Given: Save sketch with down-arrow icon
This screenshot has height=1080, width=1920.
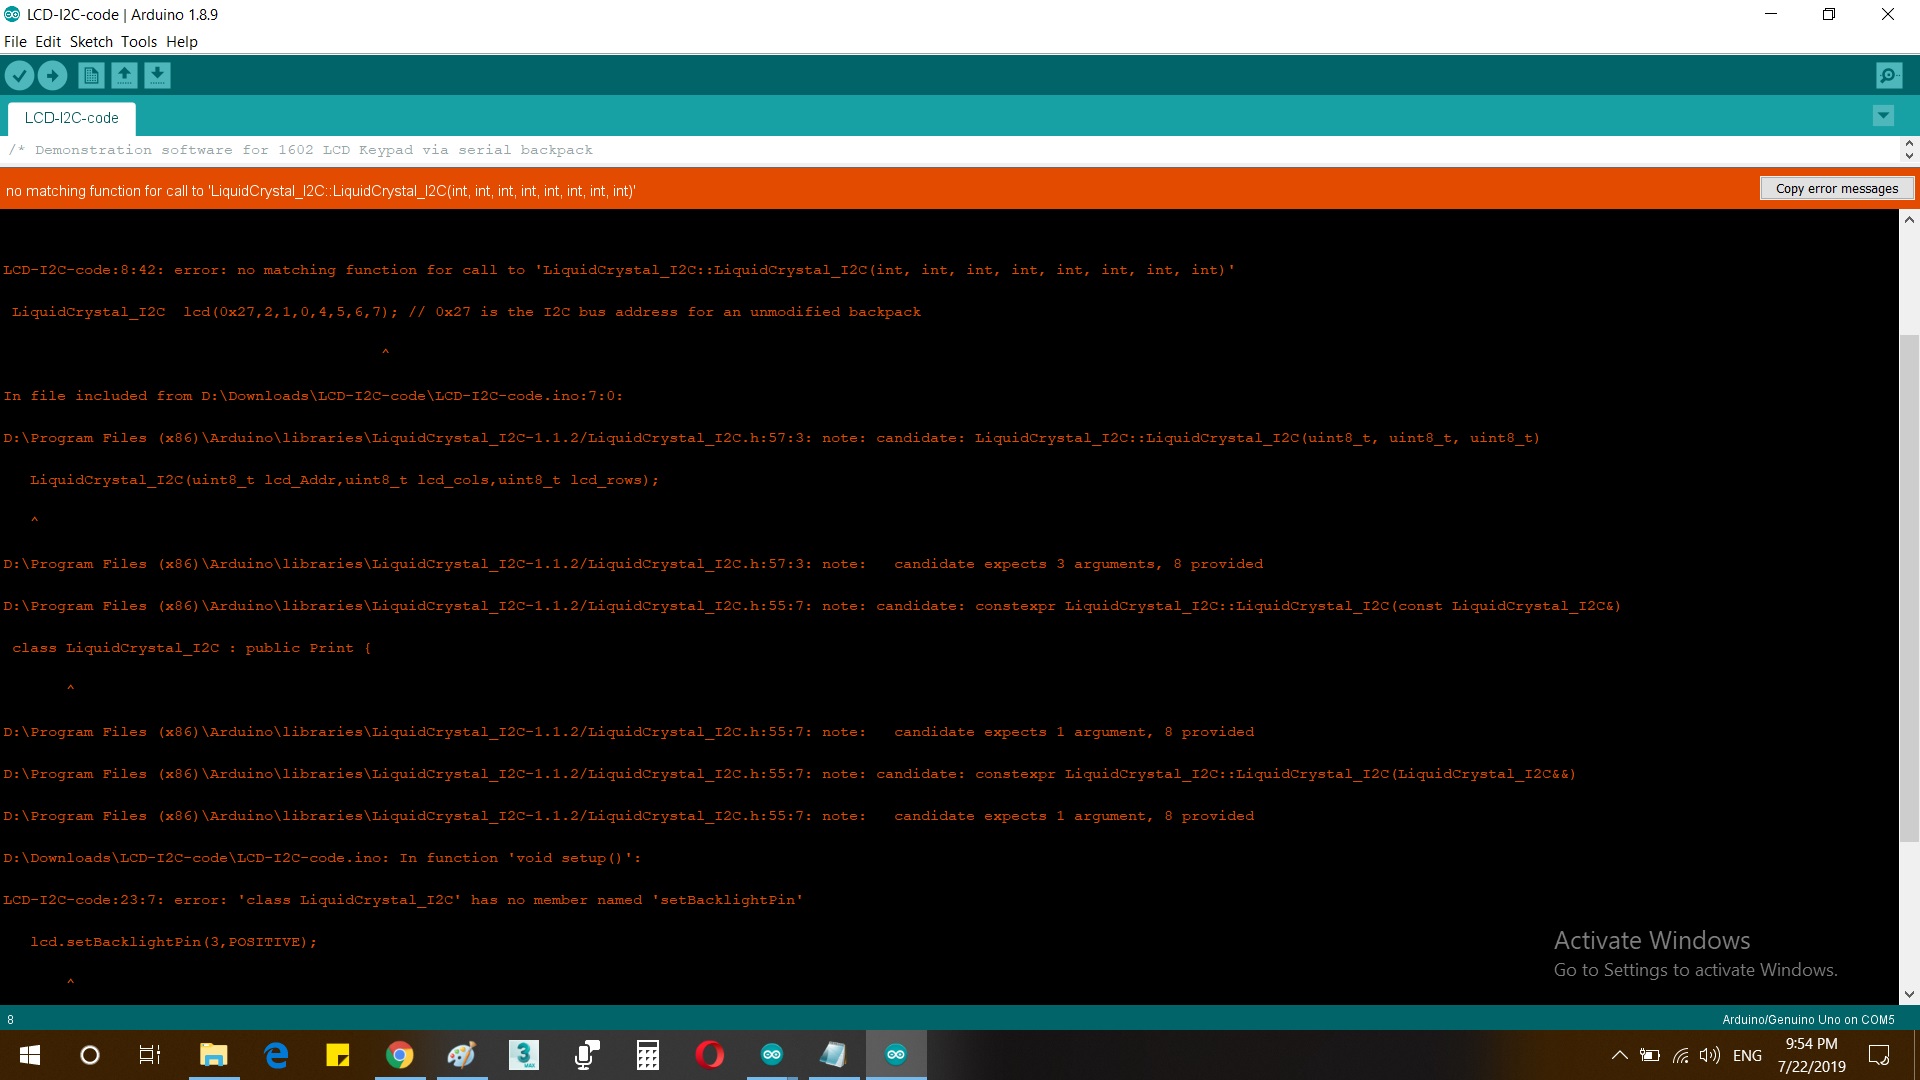Looking at the screenshot, I should [x=157, y=75].
